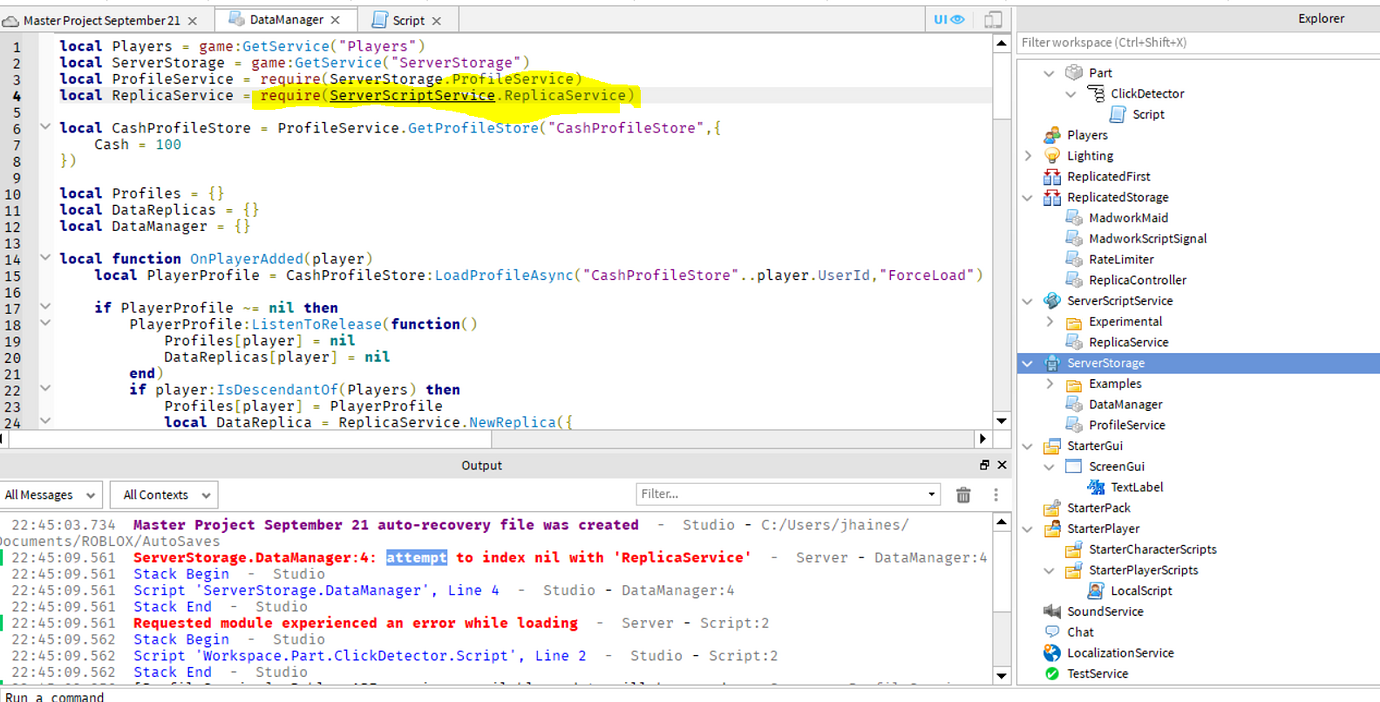Click the TestService green check icon
The height and width of the screenshot is (702, 1380).
(x=1051, y=673)
